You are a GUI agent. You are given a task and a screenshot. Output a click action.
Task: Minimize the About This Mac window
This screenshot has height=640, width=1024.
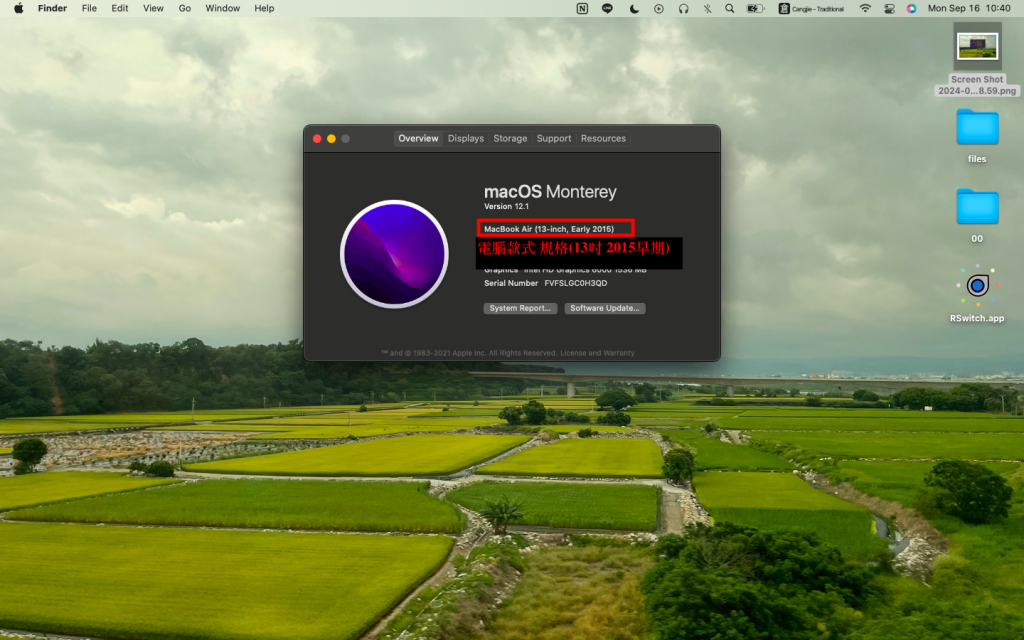(331, 138)
